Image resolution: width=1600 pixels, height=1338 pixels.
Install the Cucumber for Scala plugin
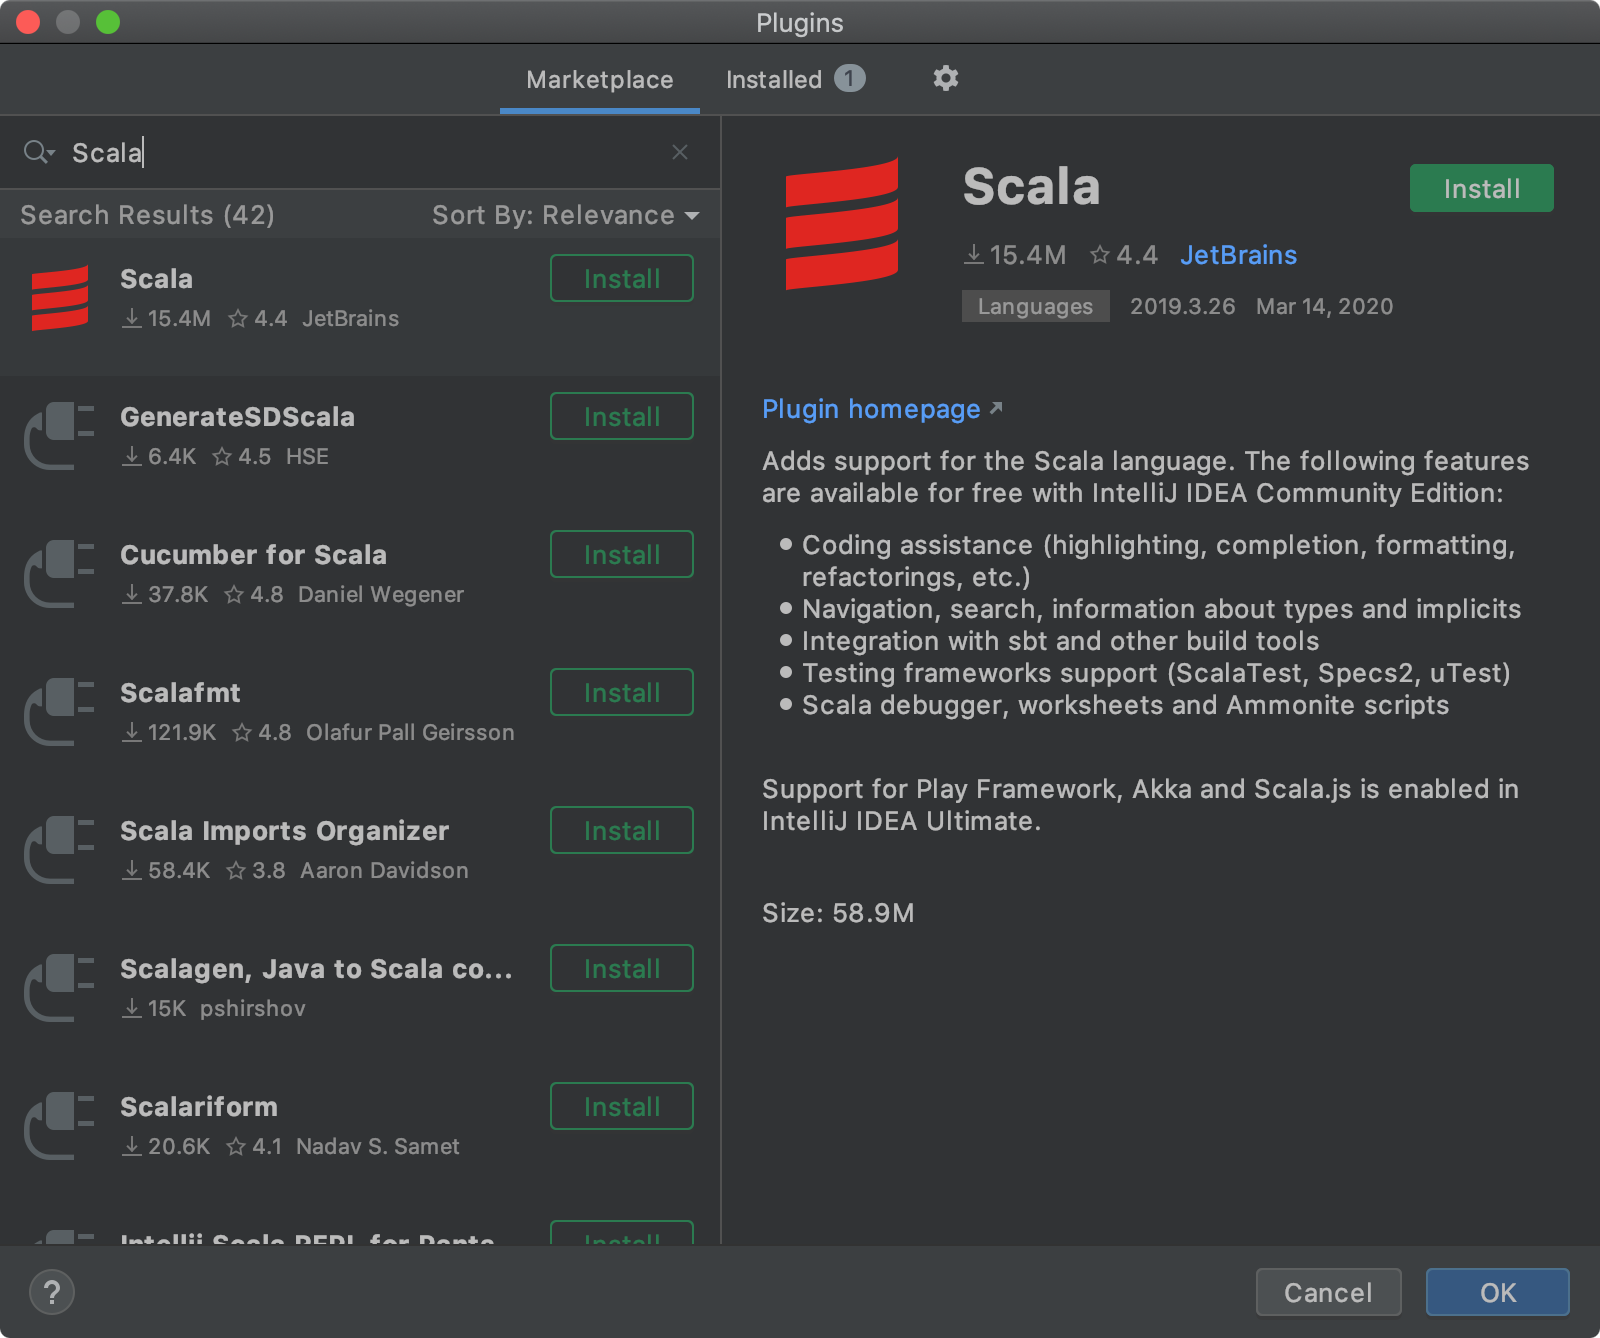click(622, 554)
